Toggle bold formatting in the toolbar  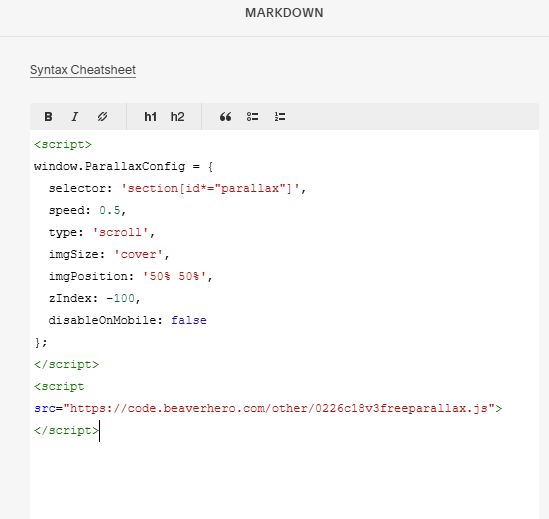click(48, 117)
